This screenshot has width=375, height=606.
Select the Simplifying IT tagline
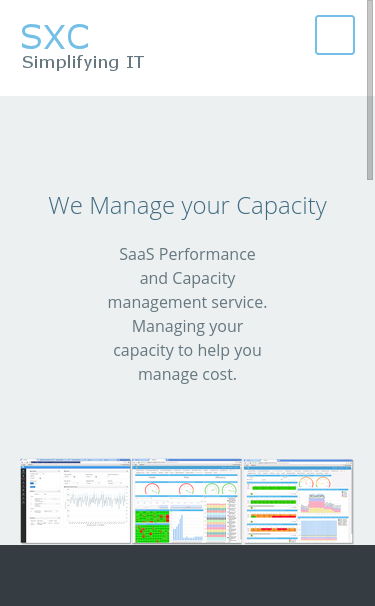pyautogui.click(x=83, y=63)
